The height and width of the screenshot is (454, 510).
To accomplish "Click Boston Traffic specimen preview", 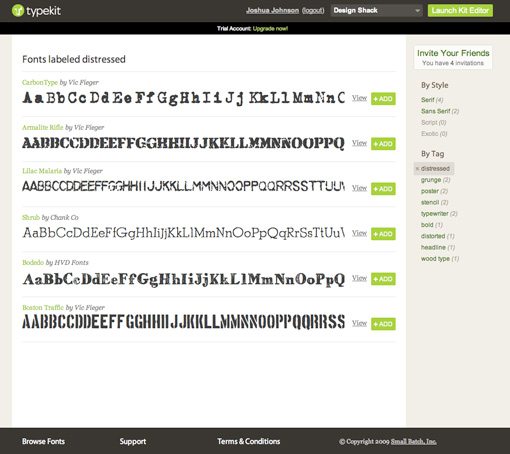I will click(183, 322).
